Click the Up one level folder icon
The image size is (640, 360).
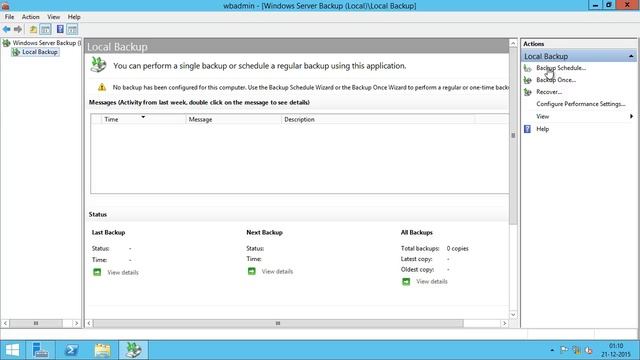(33, 29)
